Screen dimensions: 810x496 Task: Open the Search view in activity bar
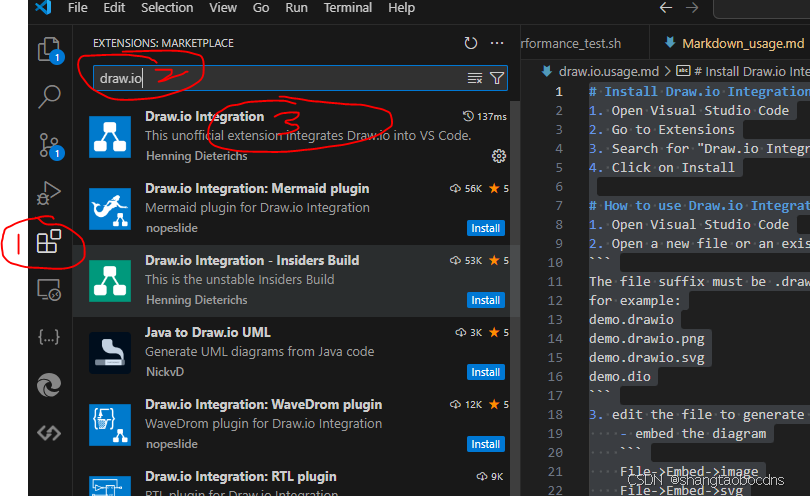coord(50,96)
